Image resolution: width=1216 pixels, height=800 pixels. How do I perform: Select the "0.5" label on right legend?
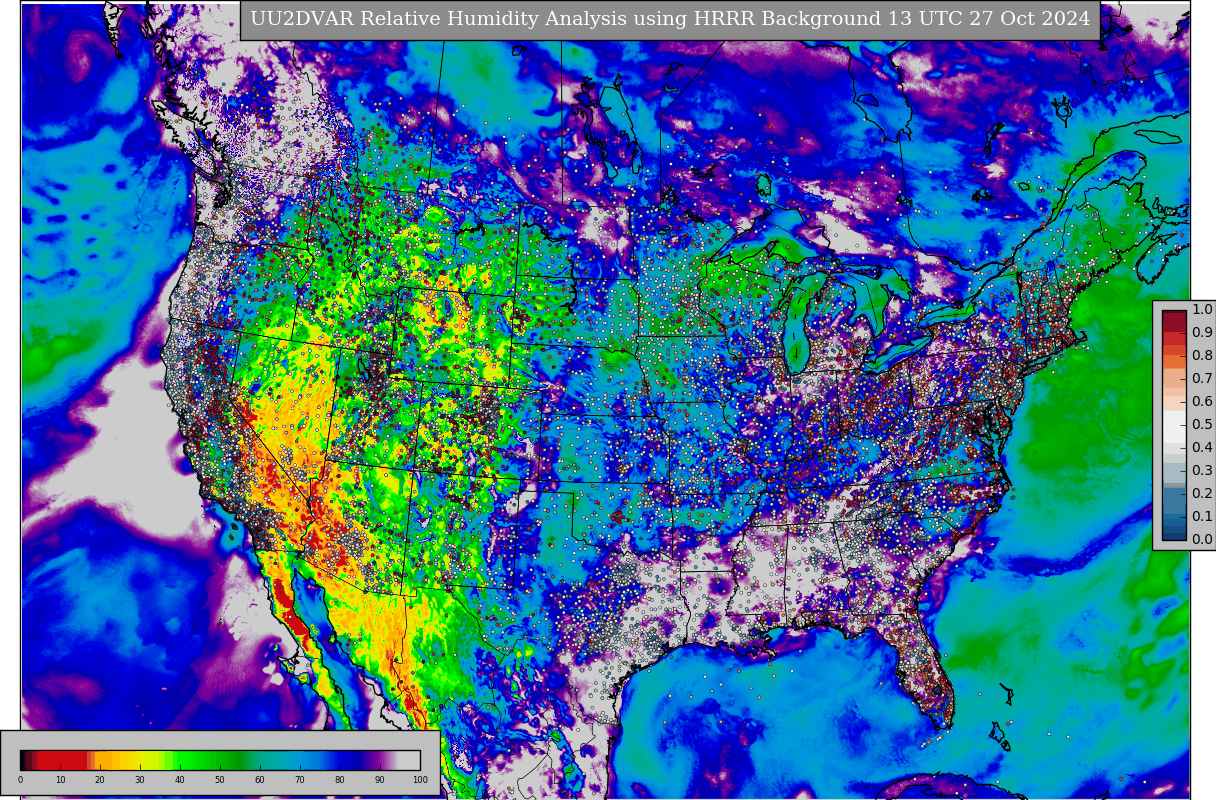click(1202, 424)
